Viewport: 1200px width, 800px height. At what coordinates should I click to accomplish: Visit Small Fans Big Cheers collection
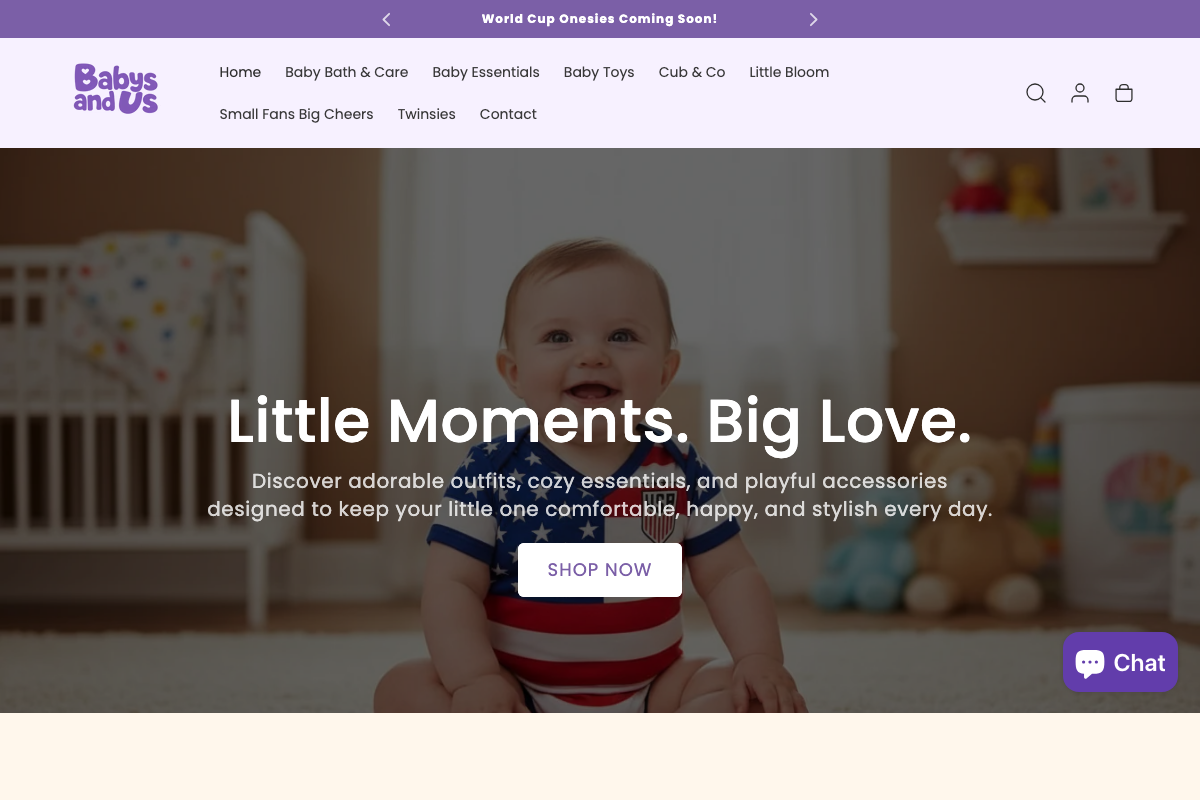coord(296,114)
